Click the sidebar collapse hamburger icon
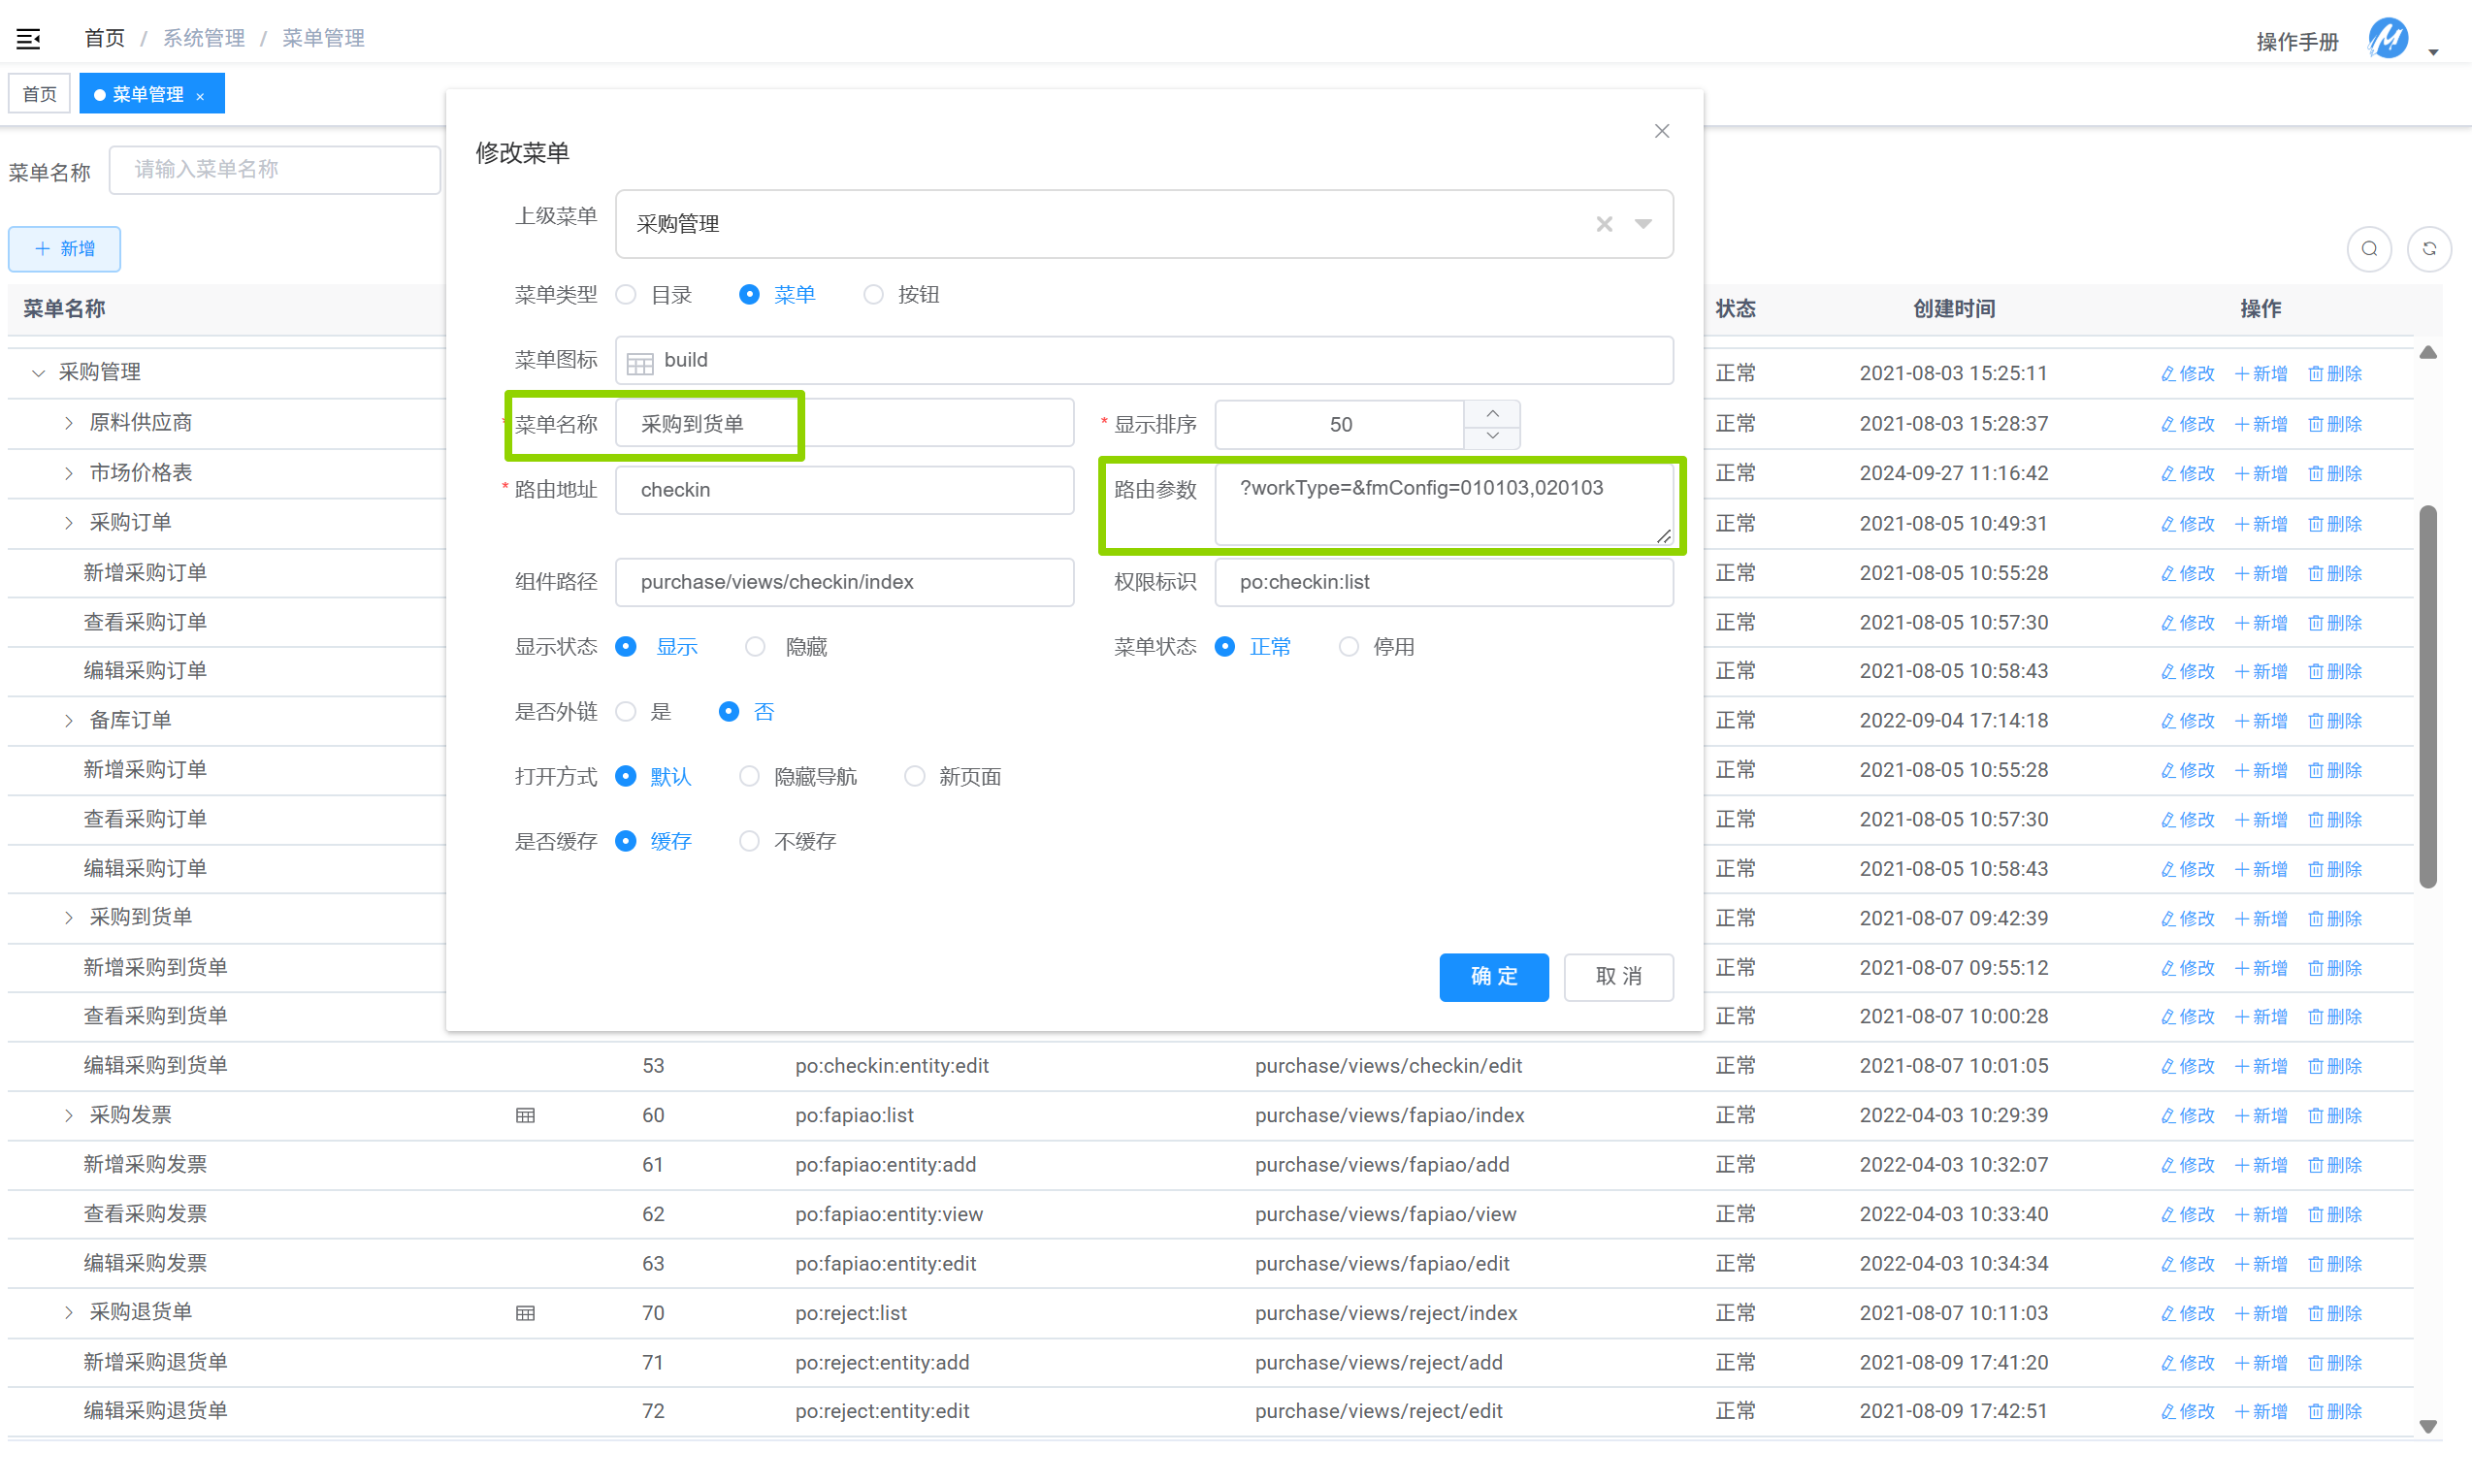The image size is (2472, 1484). point(28,39)
